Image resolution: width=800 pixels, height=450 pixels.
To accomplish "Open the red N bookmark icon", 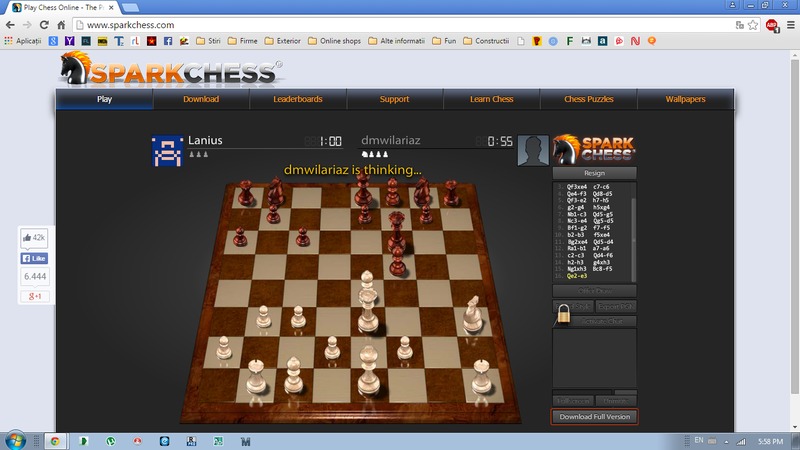I will pos(635,41).
